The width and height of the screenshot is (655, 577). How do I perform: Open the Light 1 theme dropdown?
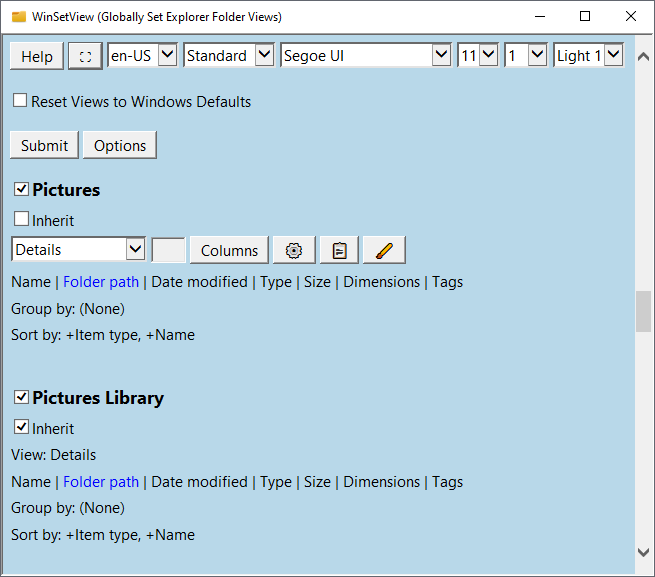[589, 55]
